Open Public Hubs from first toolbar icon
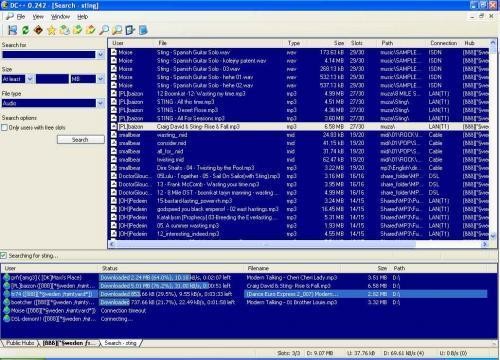Image resolution: width=500 pixels, height=360 pixels. click(13, 30)
